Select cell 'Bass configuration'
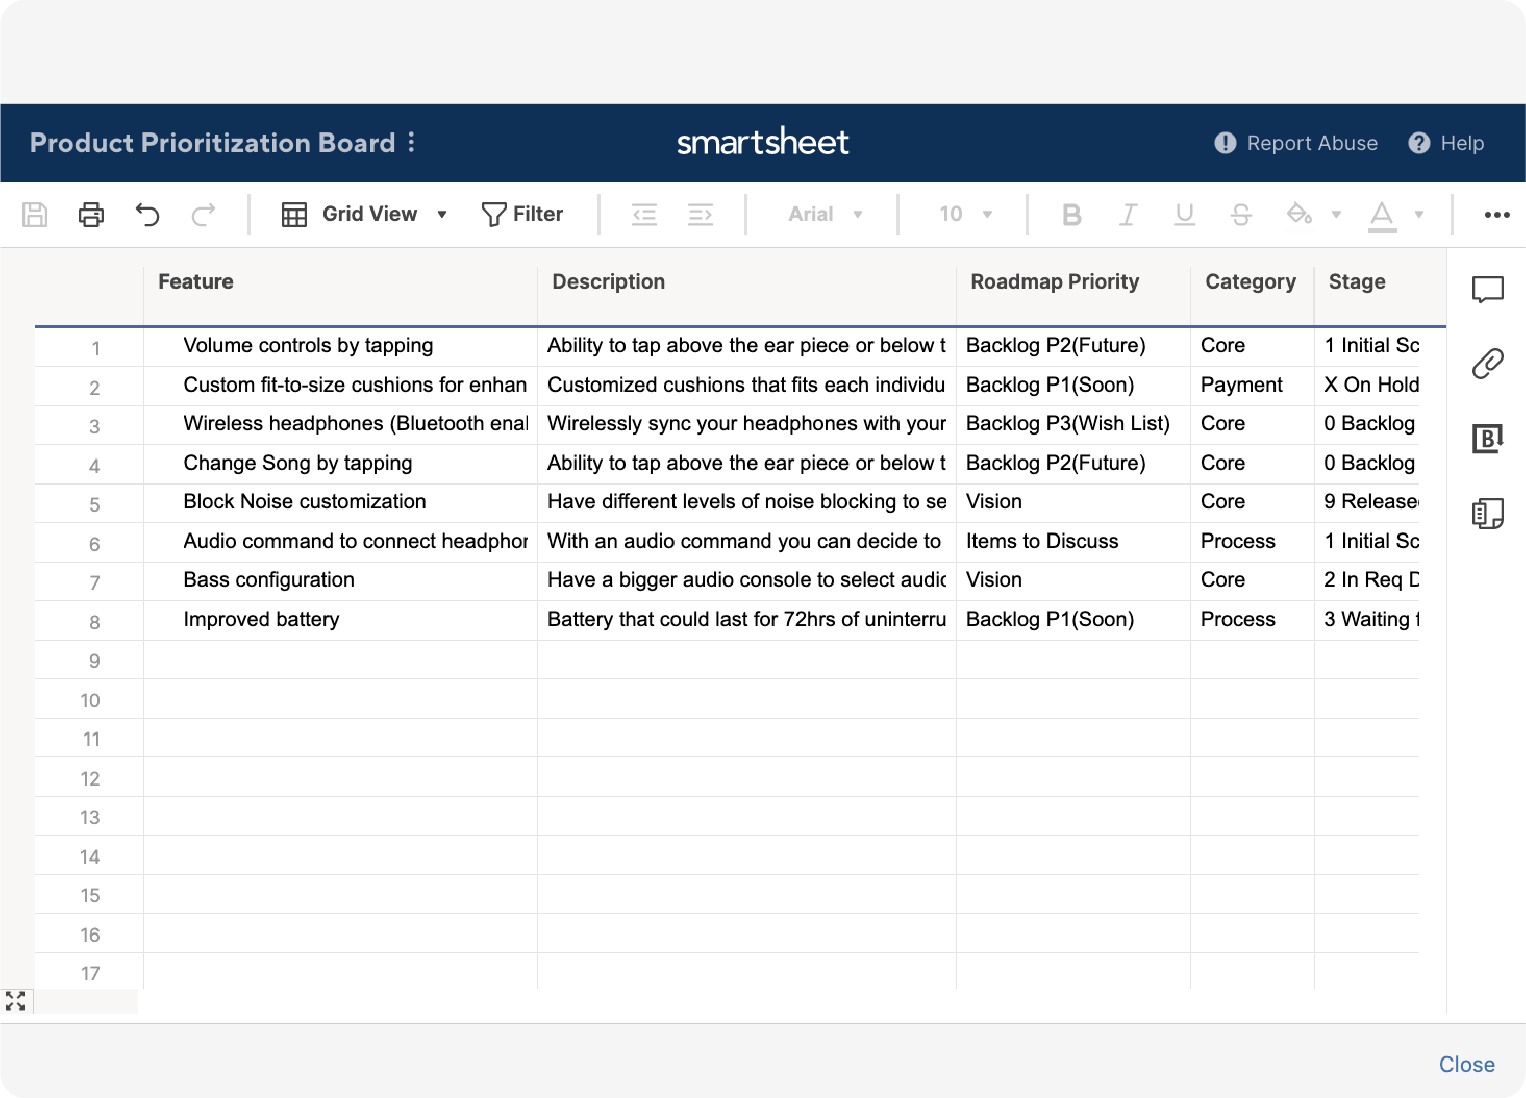This screenshot has height=1098, width=1526. click(x=340, y=580)
